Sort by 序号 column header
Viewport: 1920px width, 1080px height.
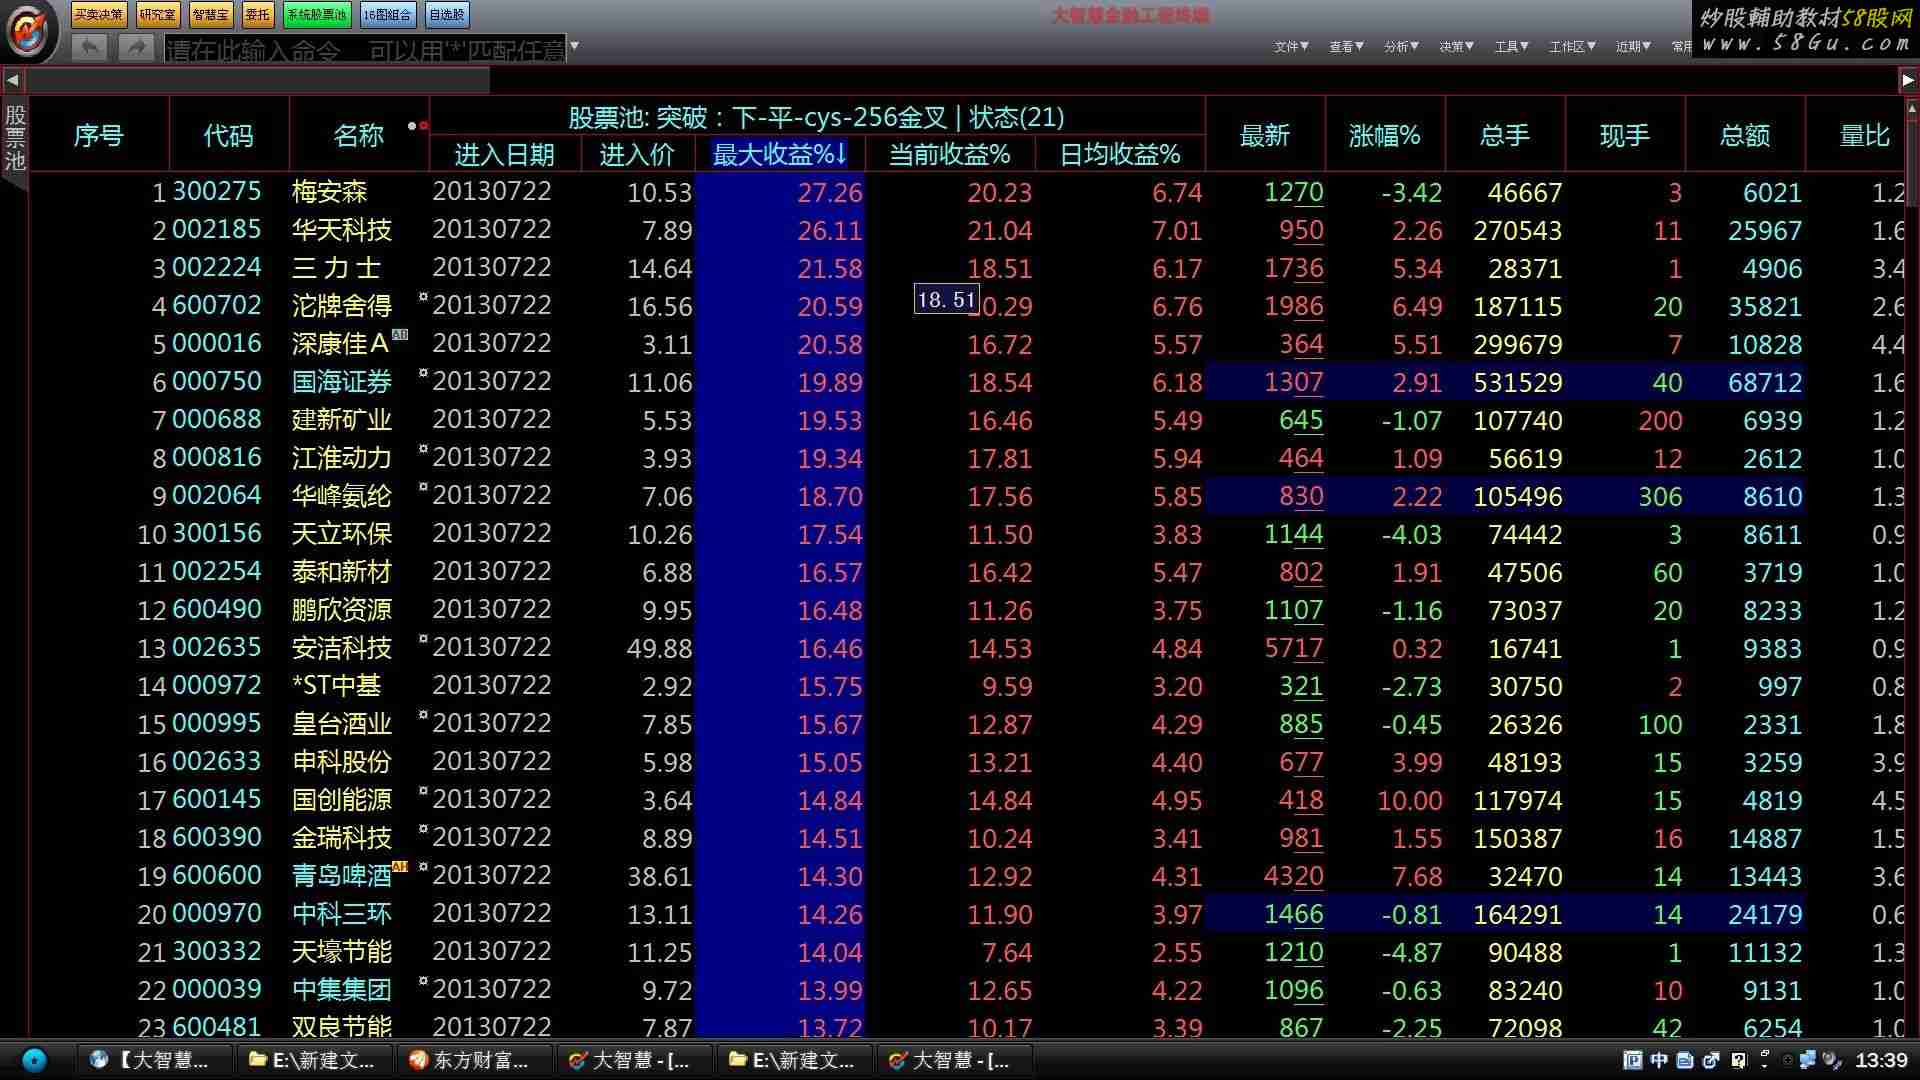[x=99, y=135]
